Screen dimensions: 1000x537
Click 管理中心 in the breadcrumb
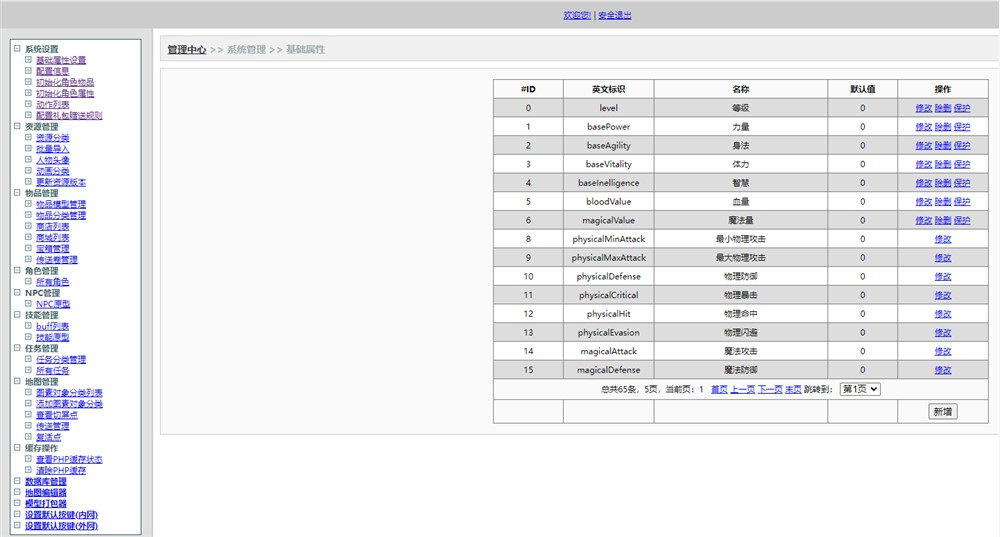coord(187,49)
